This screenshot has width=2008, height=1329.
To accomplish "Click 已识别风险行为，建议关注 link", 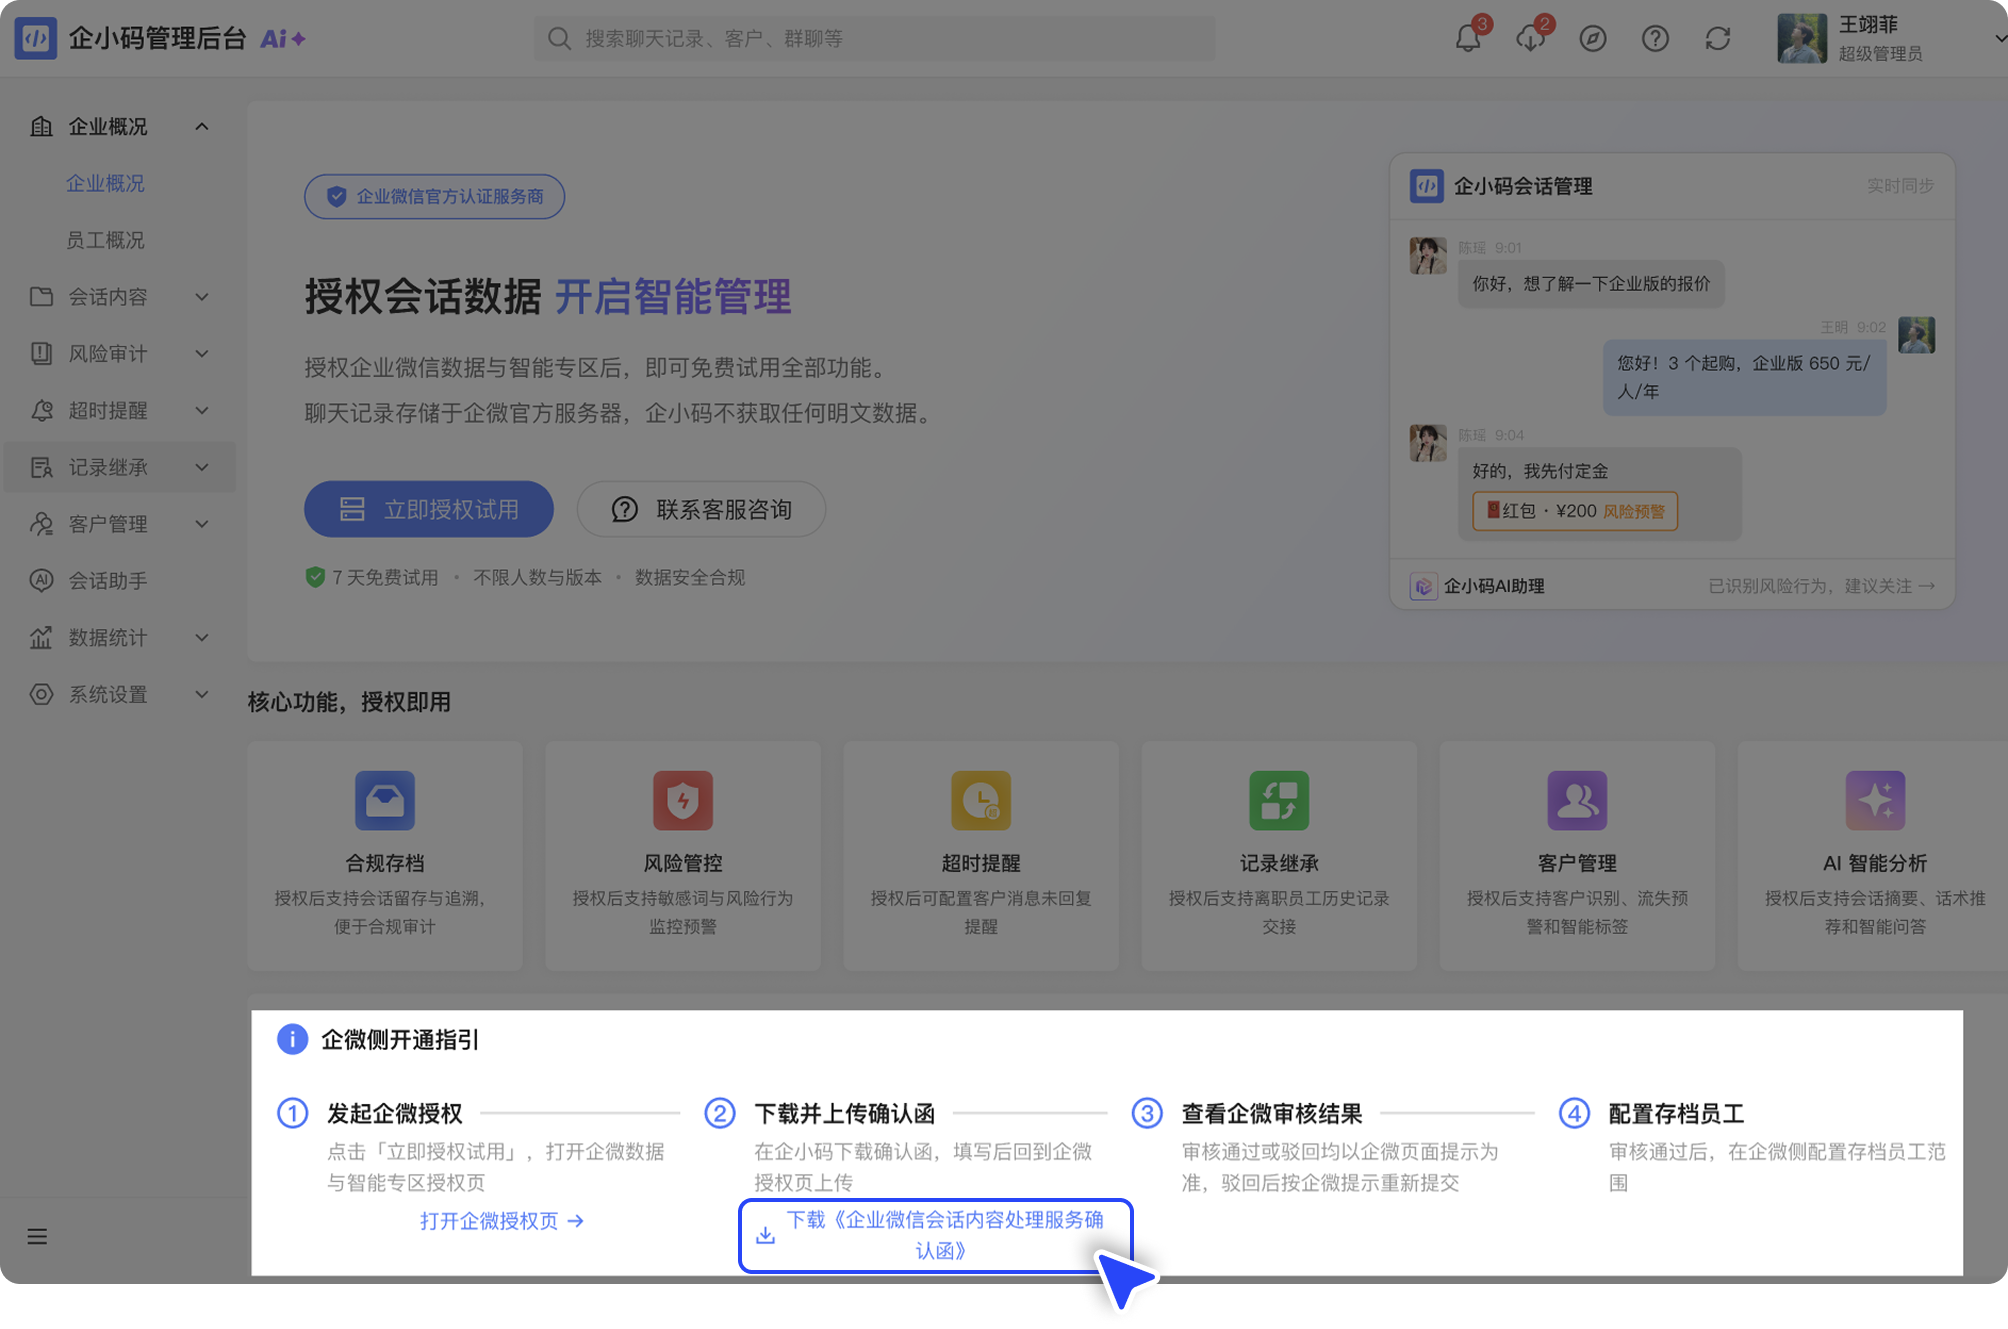I will [1821, 586].
